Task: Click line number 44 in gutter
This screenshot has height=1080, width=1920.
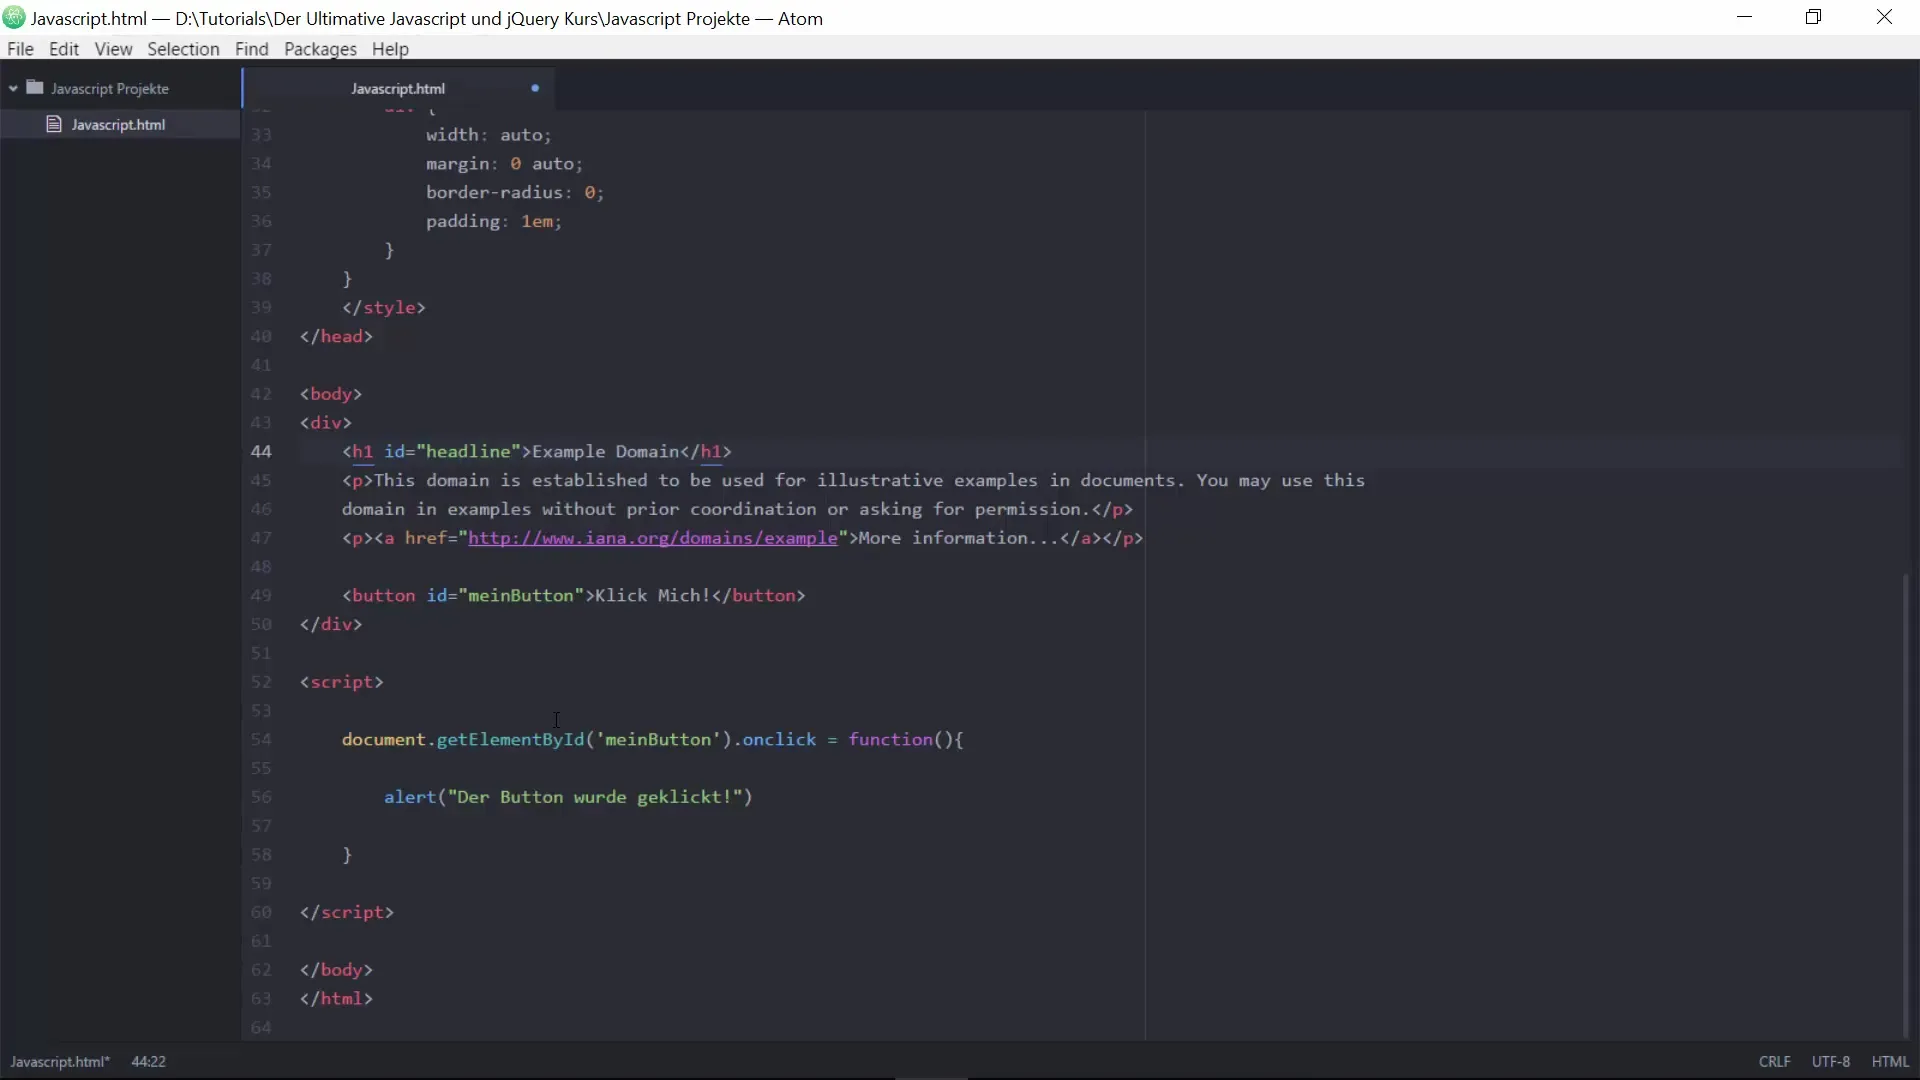Action: pyautogui.click(x=261, y=452)
